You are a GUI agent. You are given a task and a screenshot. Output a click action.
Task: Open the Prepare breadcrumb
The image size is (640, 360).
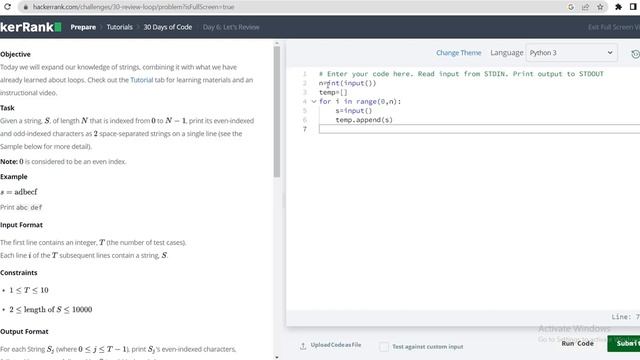pos(83,27)
